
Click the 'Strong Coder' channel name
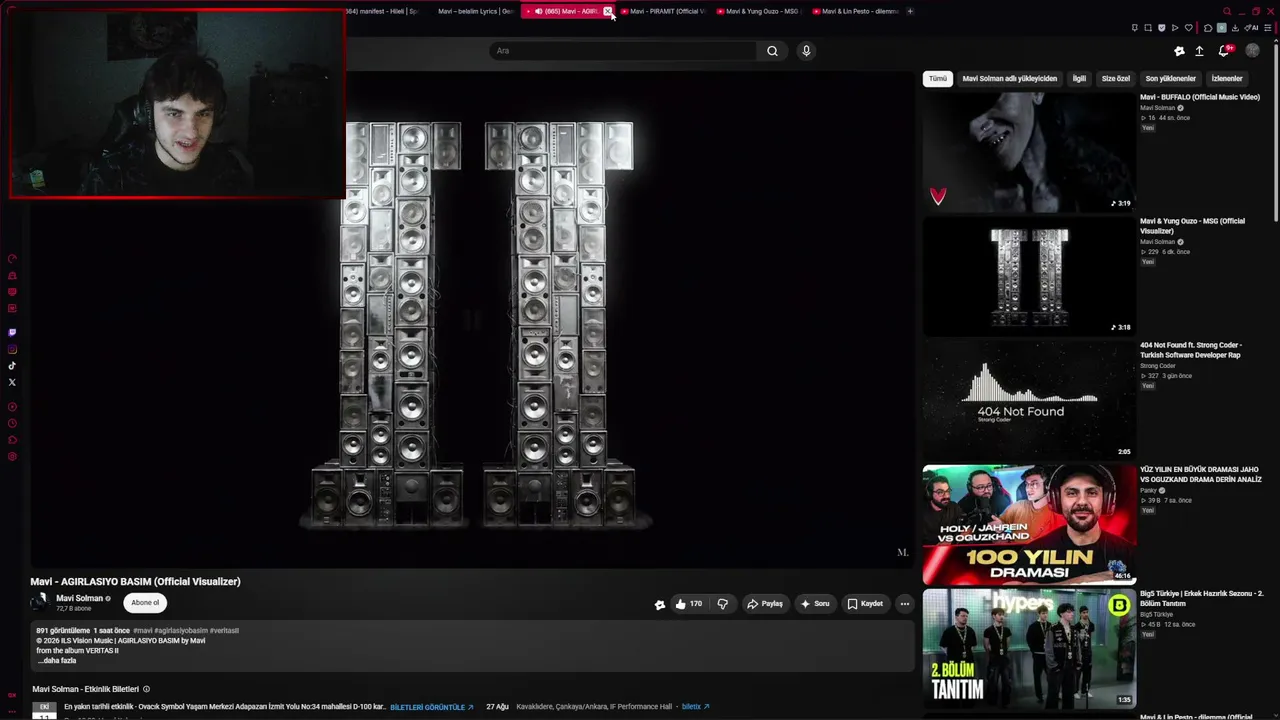tap(1158, 366)
